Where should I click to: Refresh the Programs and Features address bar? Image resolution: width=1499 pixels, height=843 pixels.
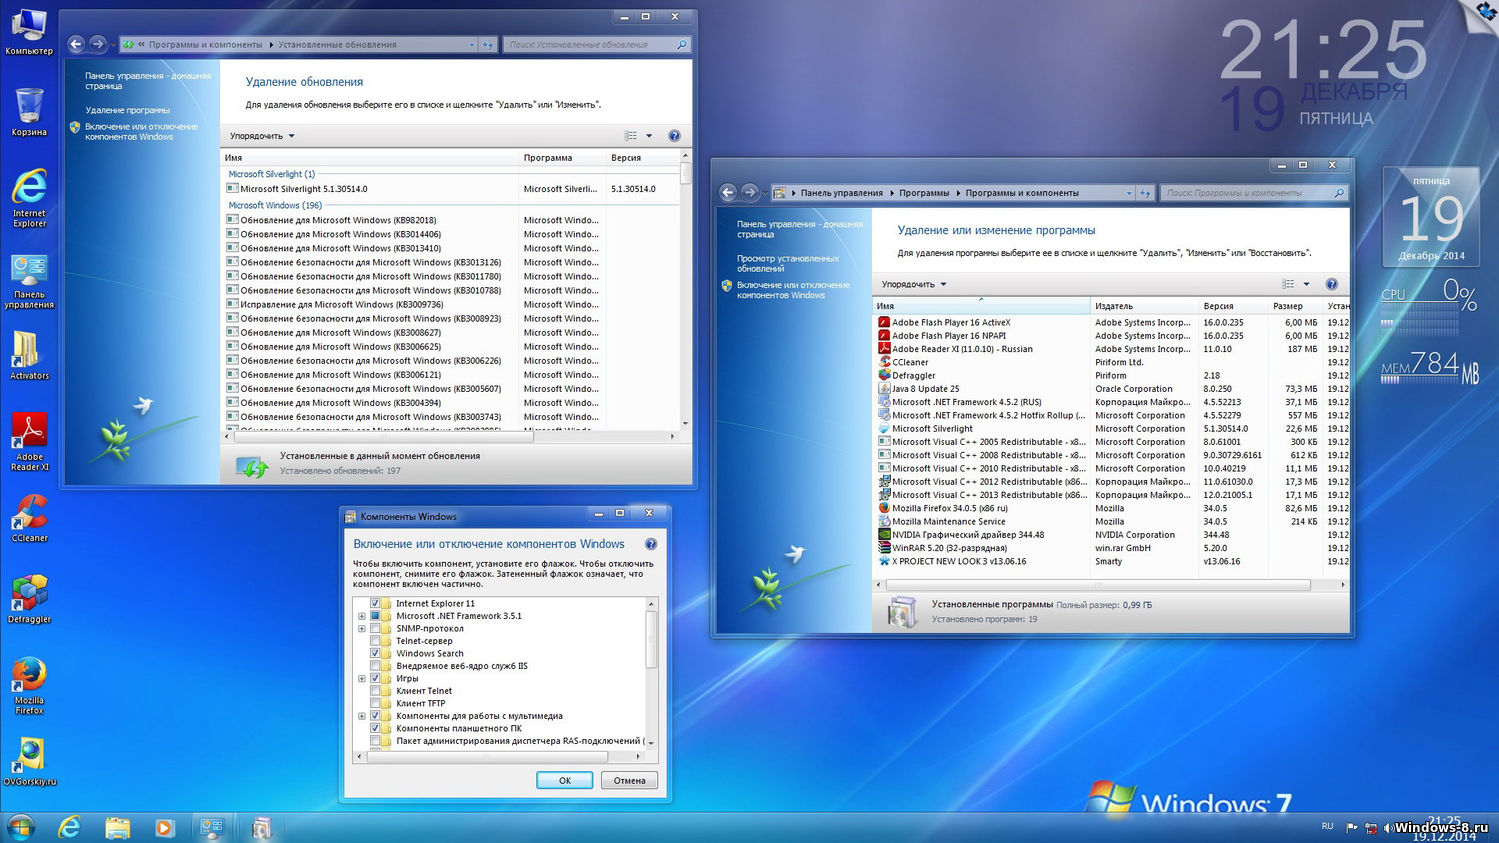[1146, 193]
